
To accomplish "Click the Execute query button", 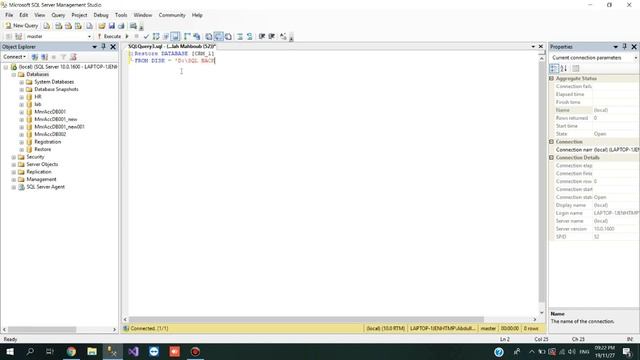I will [x=109, y=36].
